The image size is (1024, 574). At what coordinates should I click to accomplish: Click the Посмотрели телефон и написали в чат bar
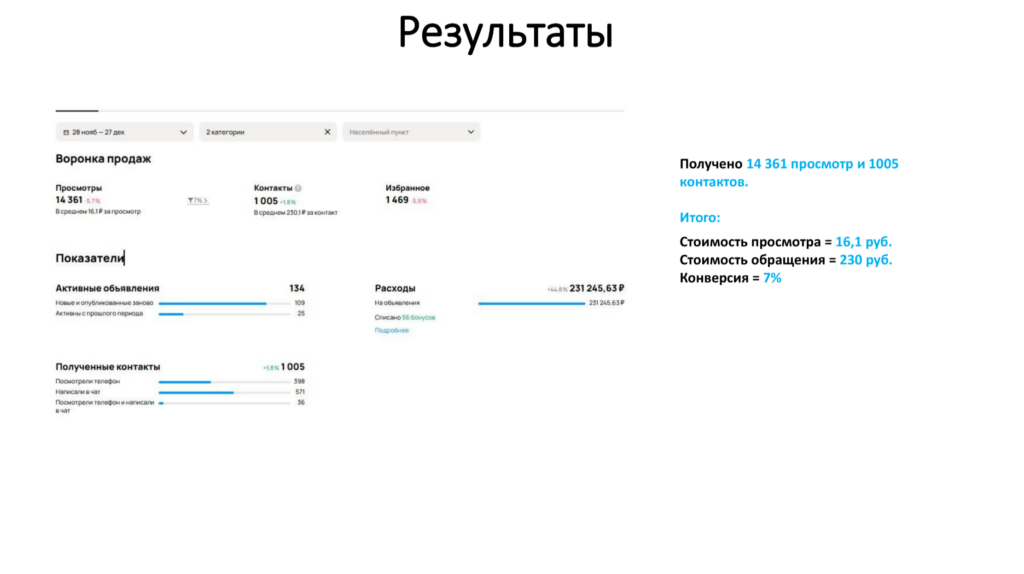(x=225, y=403)
